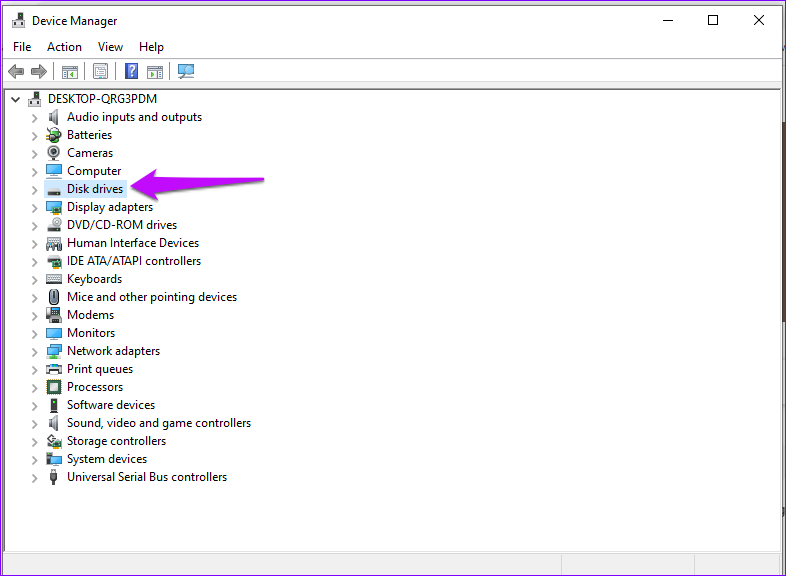Toggle the console tree toolbar icon
786x576 pixels.
pos(70,72)
